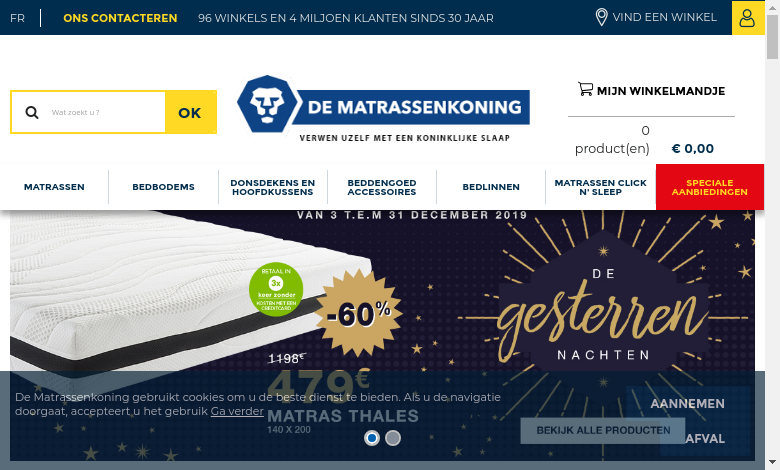
Task: Click the Ga verder link
Action: 237,411
